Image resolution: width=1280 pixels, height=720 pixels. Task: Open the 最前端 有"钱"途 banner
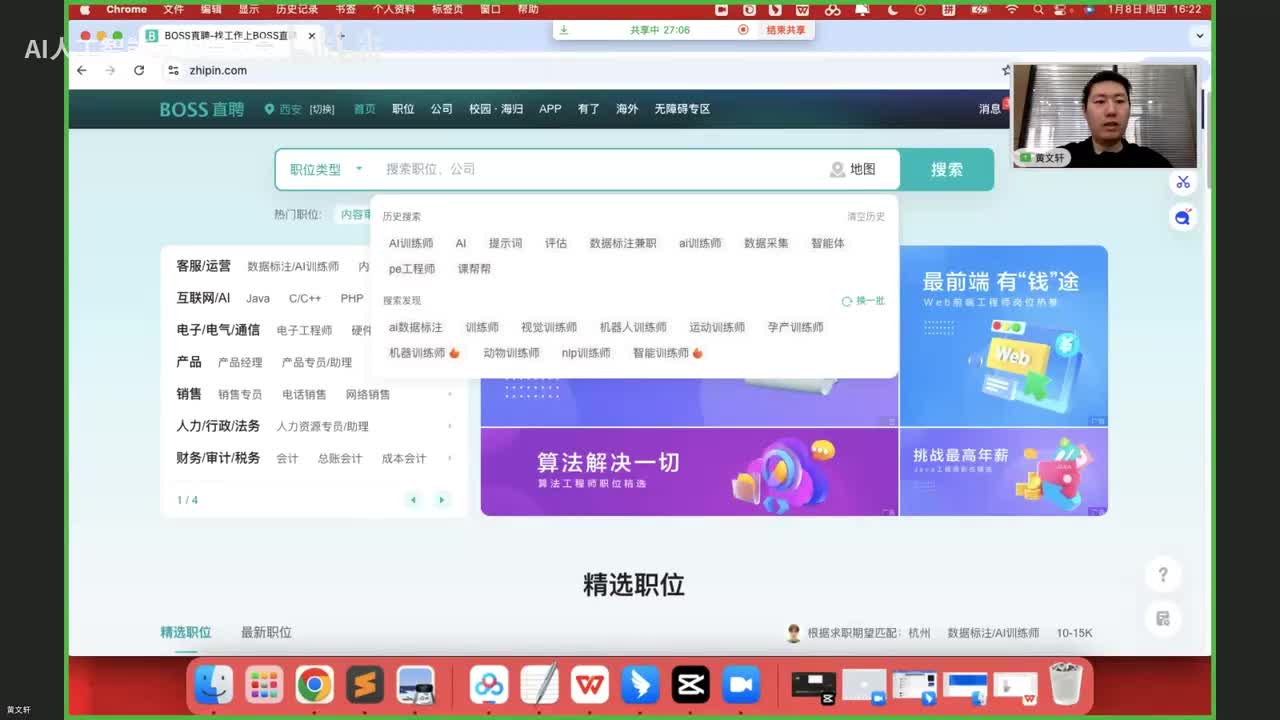[1004, 336]
